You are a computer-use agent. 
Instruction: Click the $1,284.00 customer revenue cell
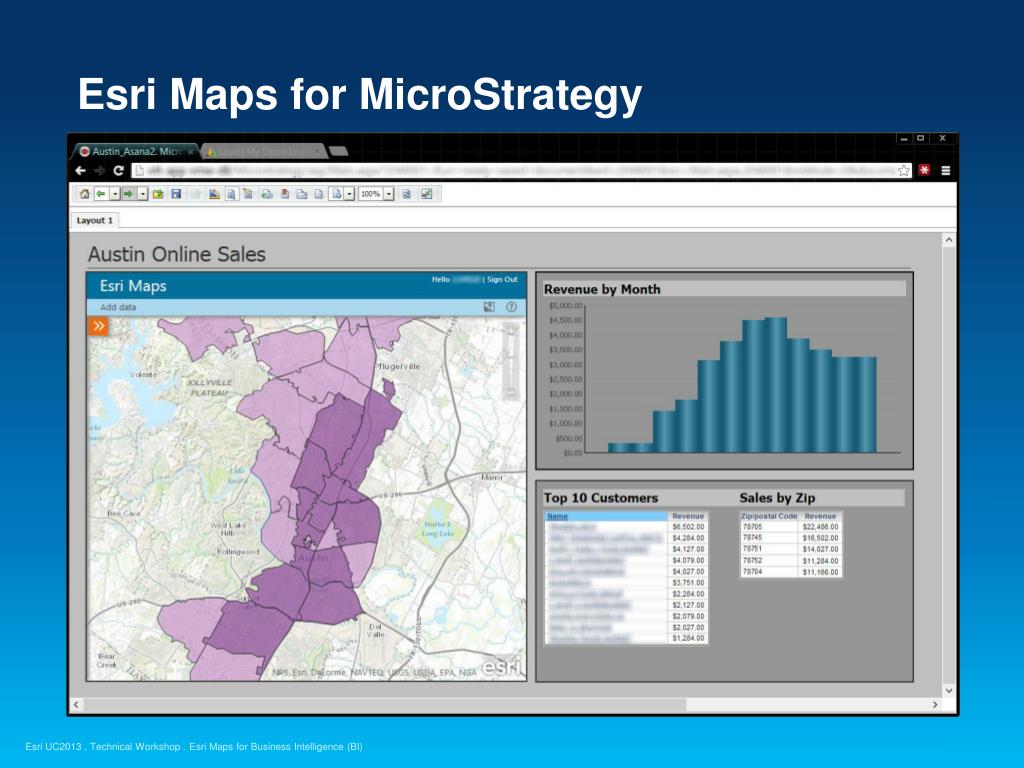(688, 638)
